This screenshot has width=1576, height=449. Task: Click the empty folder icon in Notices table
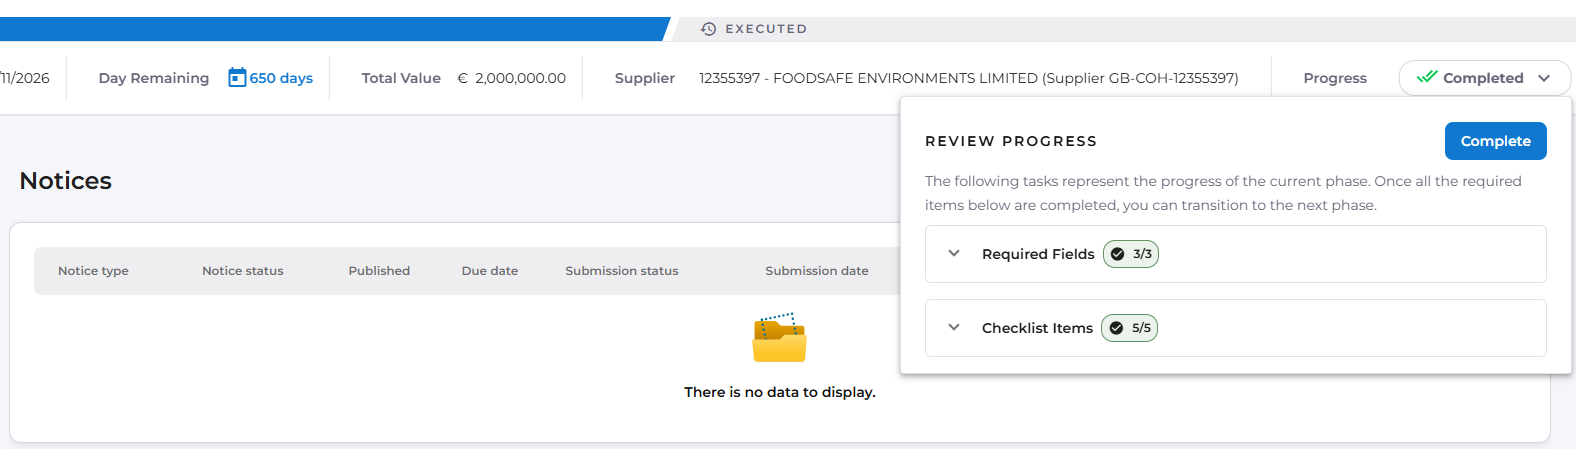(x=779, y=338)
